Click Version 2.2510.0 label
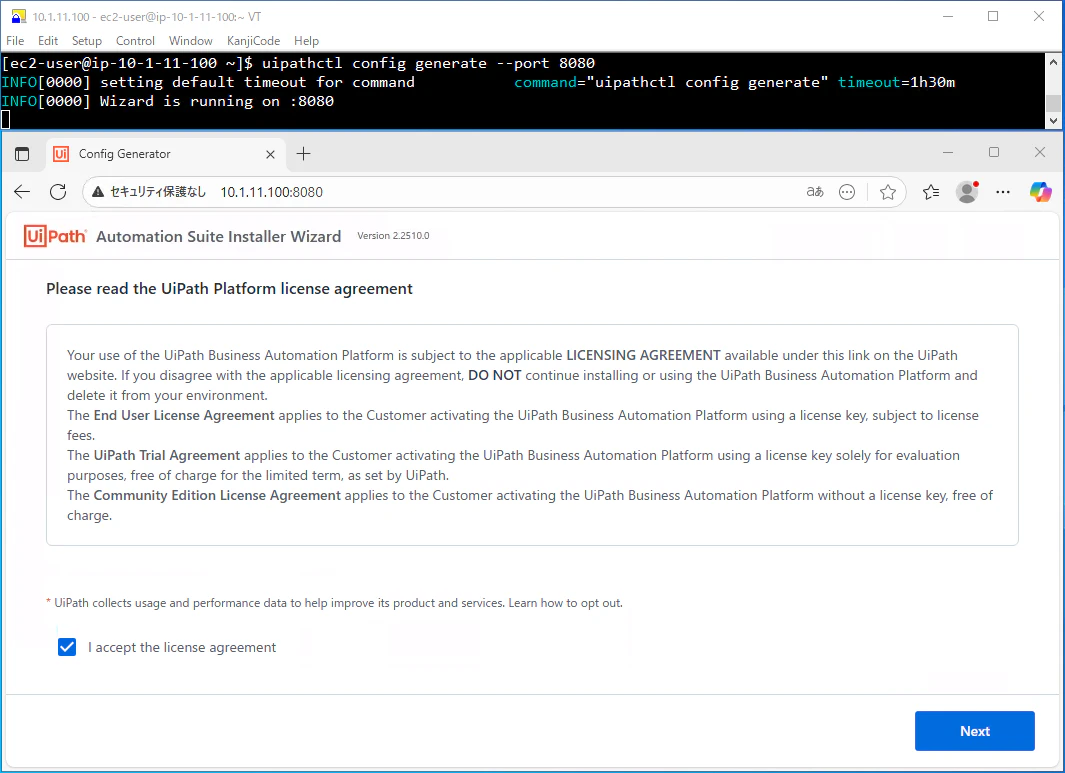 coord(393,236)
